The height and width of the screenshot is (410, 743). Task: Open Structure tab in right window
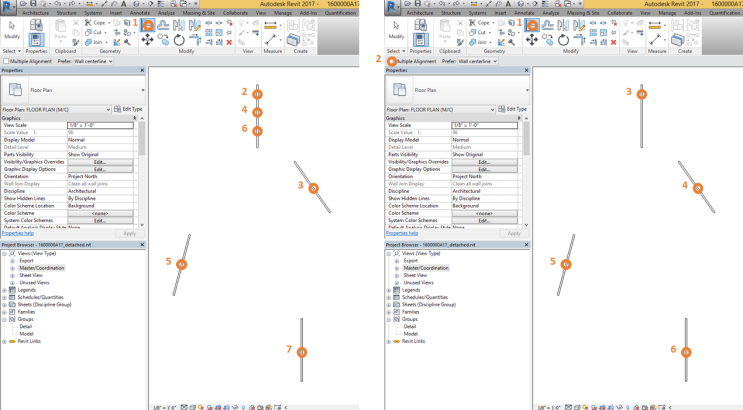coord(451,13)
